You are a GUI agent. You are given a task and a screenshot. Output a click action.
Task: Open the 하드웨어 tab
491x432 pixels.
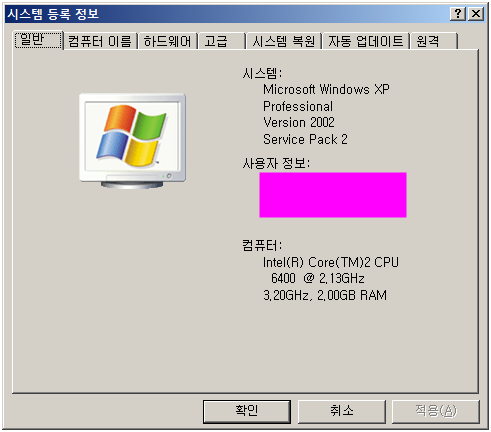pos(168,41)
